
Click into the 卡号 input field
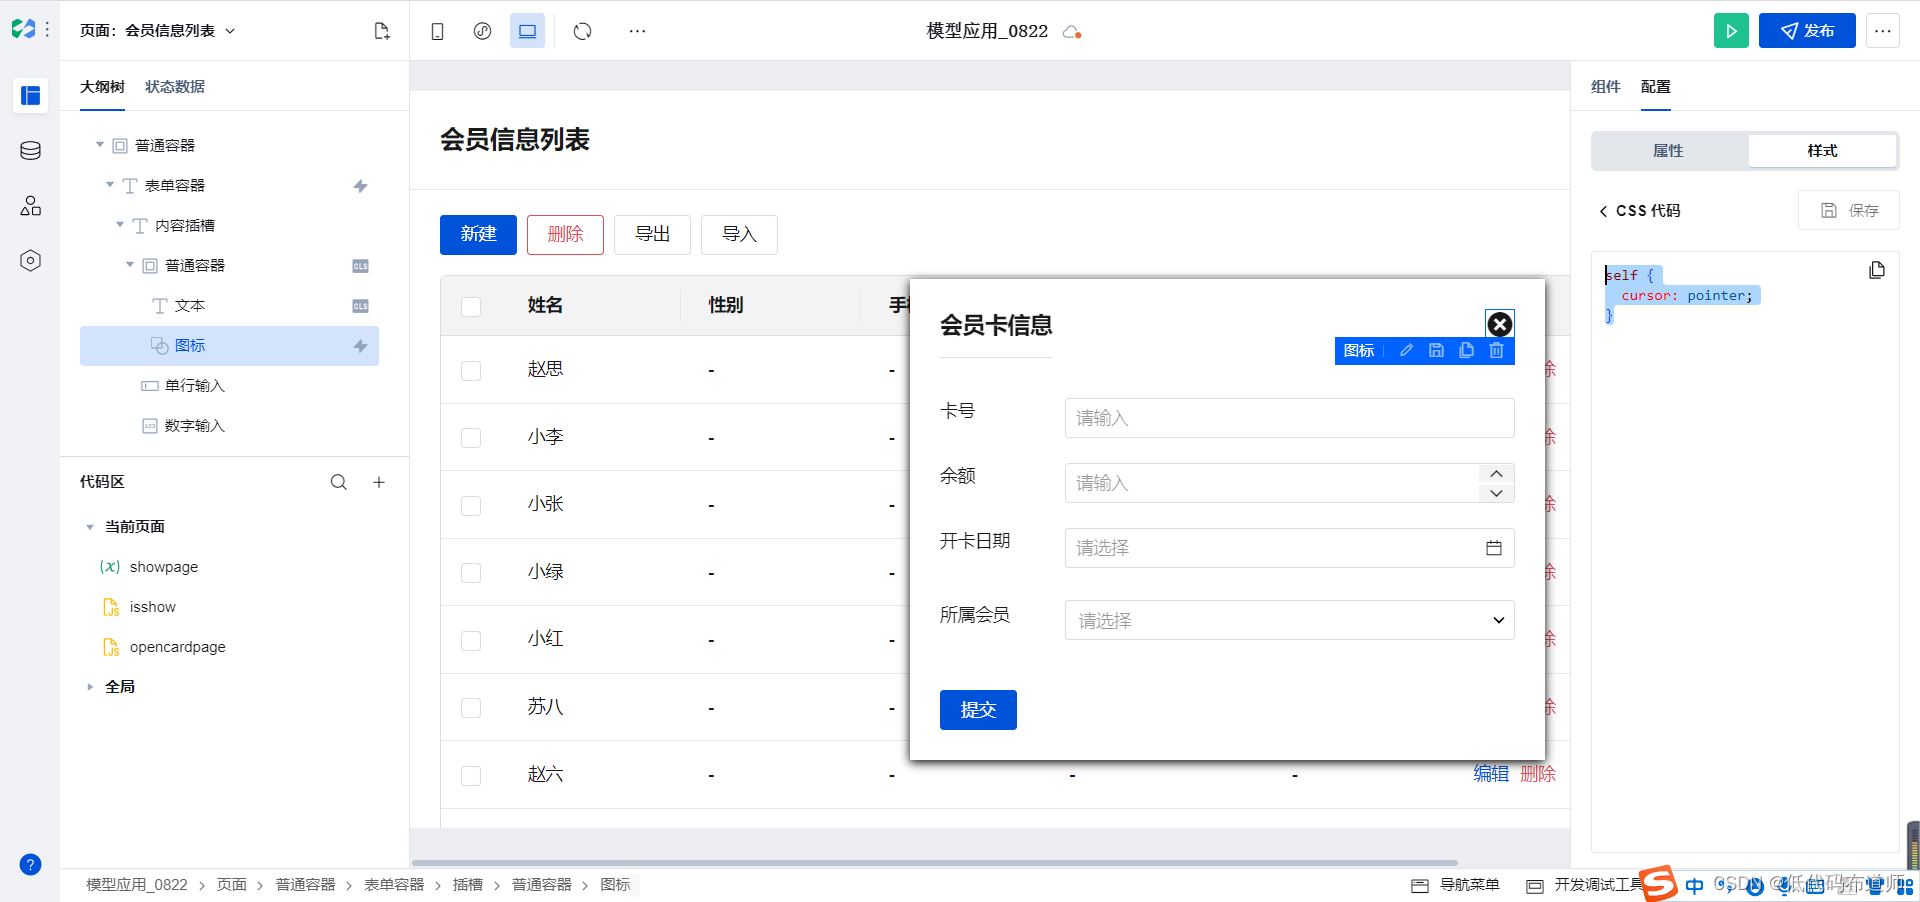coord(1289,418)
